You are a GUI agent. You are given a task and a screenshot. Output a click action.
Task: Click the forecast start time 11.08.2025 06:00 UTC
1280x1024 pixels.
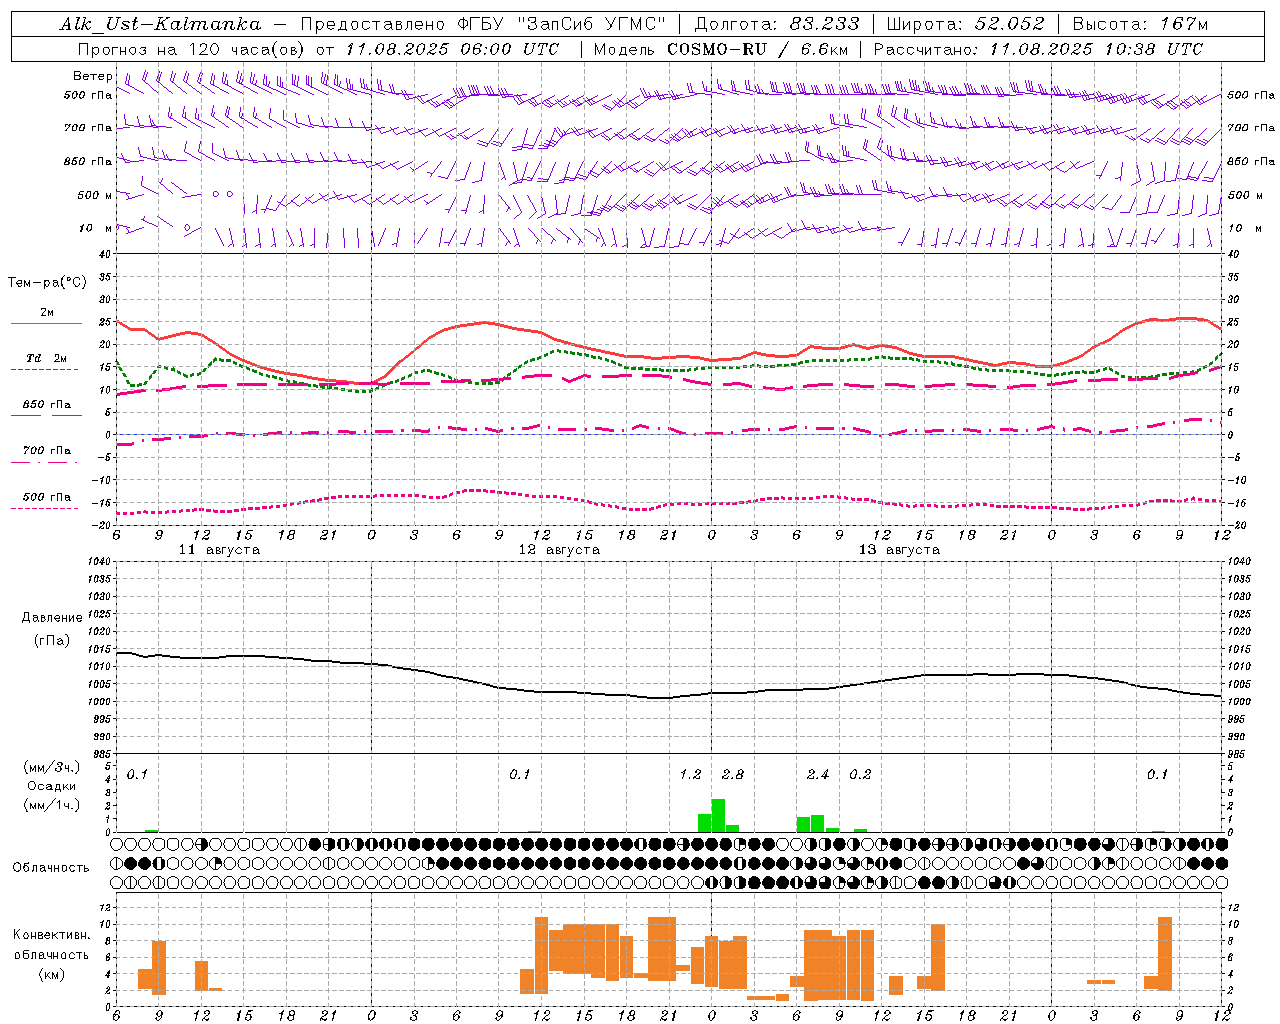pyautogui.click(x=452, y=49)
